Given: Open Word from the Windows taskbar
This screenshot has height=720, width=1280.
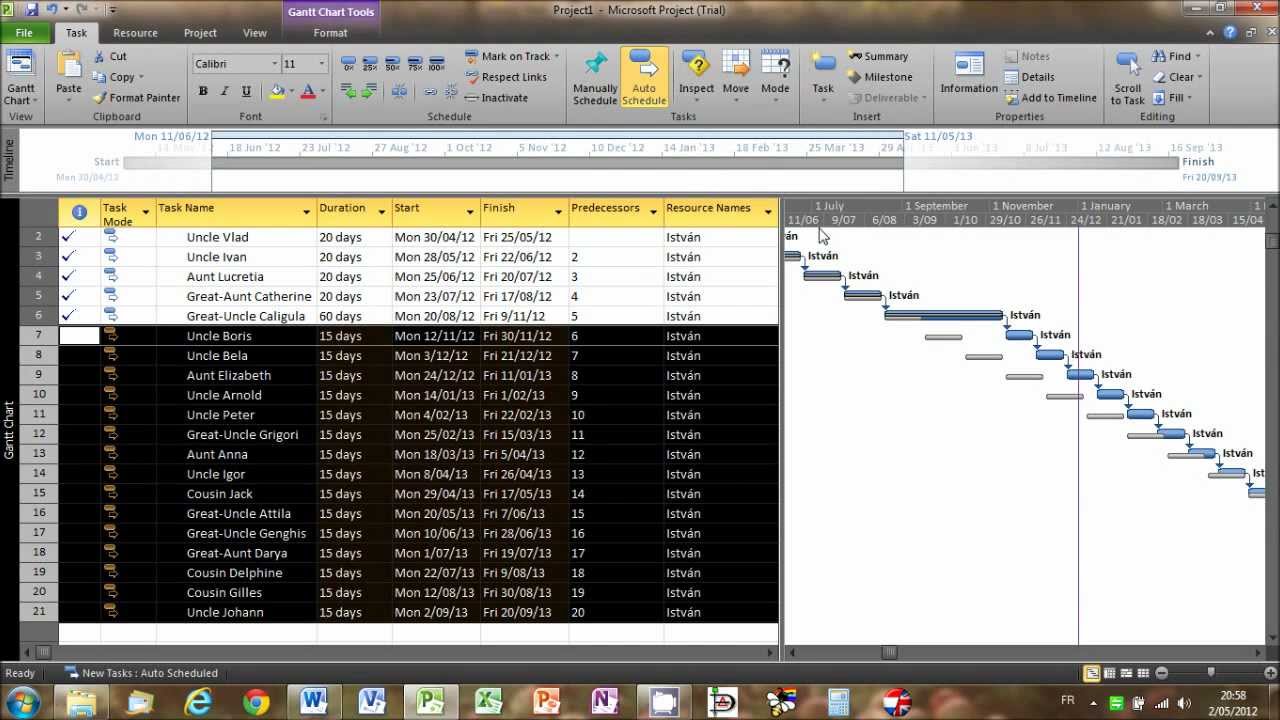Looking at the screenshot, I should (313, 701).
